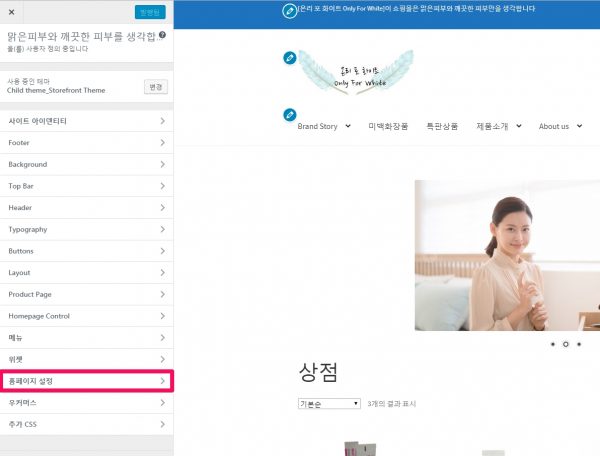Expand the 위젯 section chevron
Screen dimensions: 600x456
point(163,359)
